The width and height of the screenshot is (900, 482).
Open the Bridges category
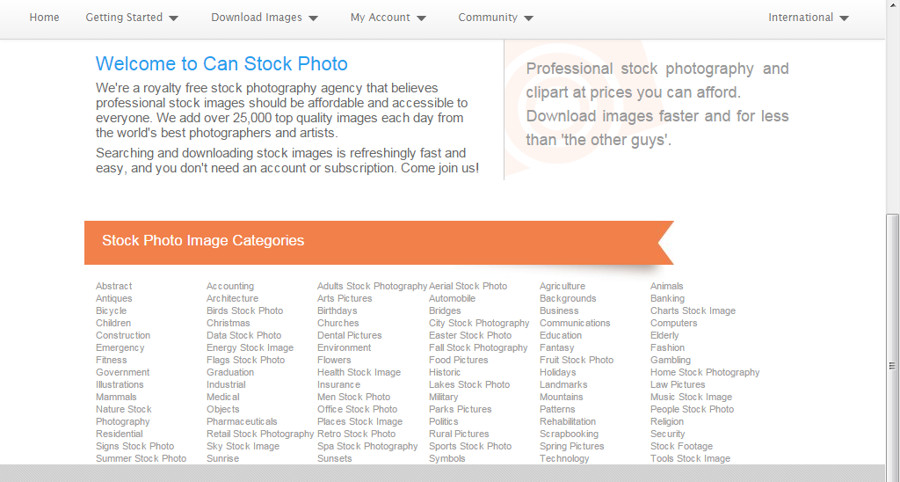tap(444, 310)
